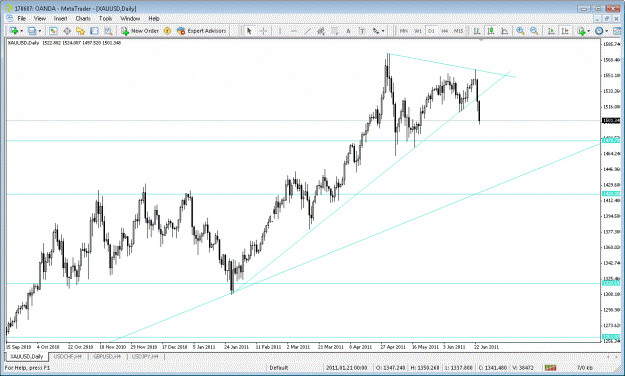Click the New Chart toolbar icon
The width and height of the screenshot is (625, 376).
13,31
